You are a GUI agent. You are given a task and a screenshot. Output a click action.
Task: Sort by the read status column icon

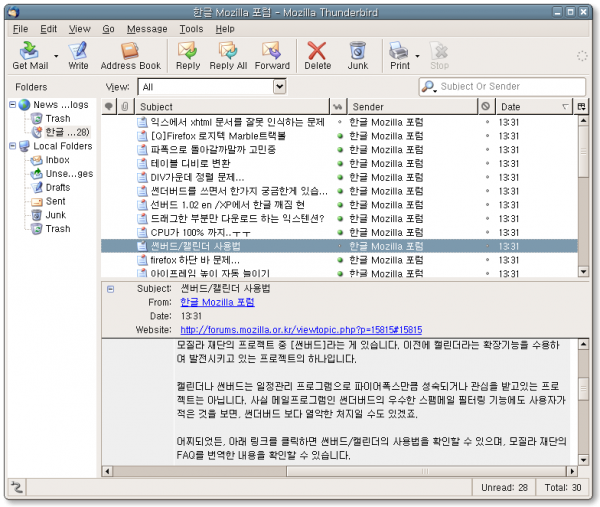pos(338,106)
